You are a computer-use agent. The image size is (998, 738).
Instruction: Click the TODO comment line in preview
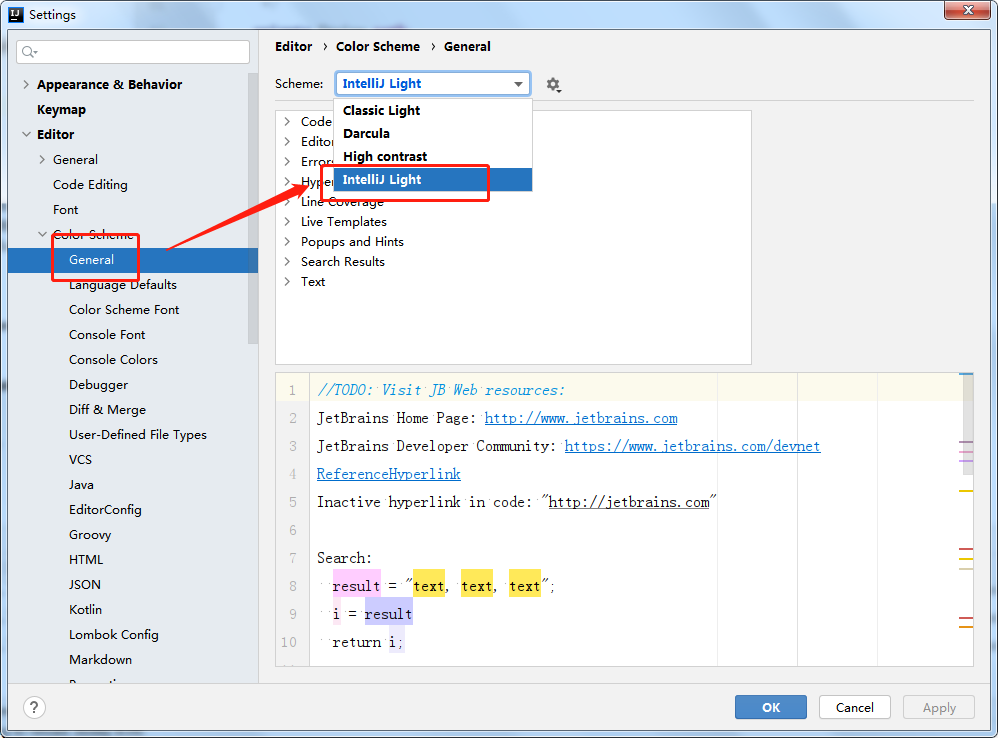tap(440, 390)
